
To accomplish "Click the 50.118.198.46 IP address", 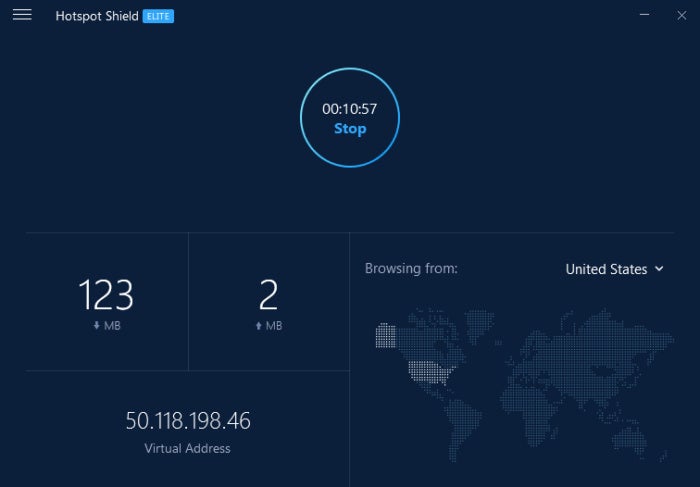I will click(x=188, y=421).
